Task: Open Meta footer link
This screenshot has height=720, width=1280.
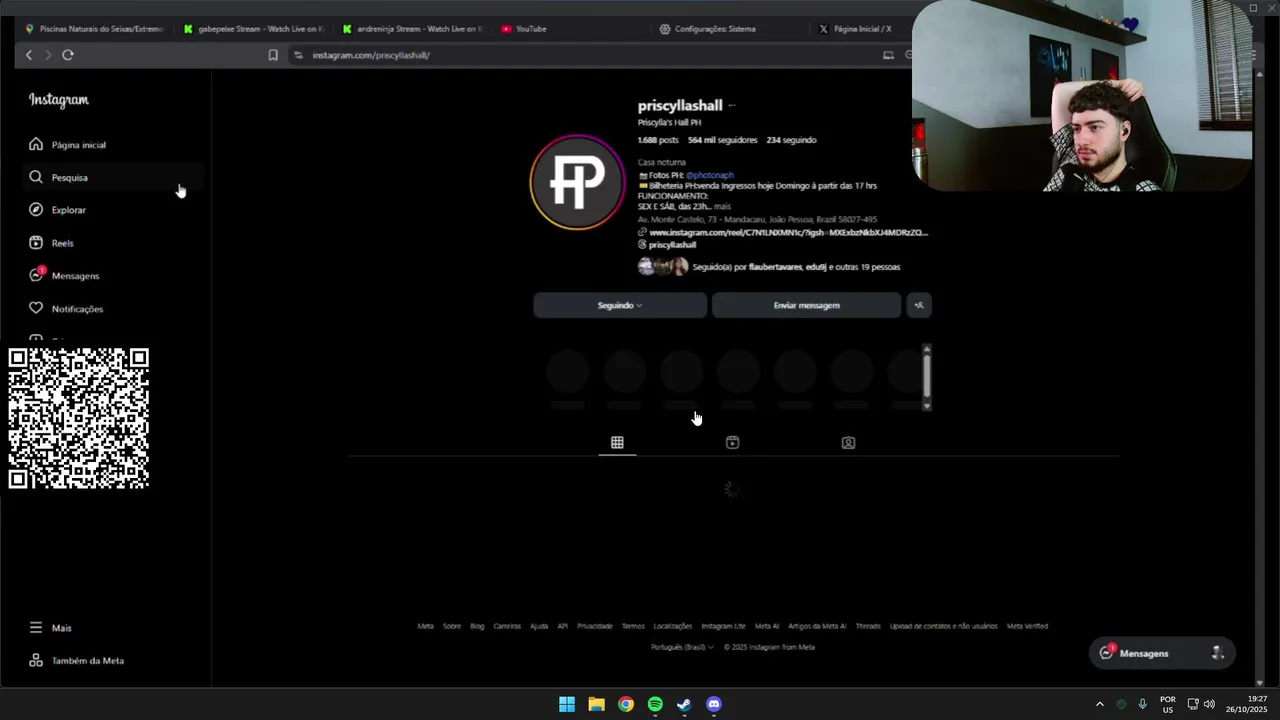Action: point(425,626)
